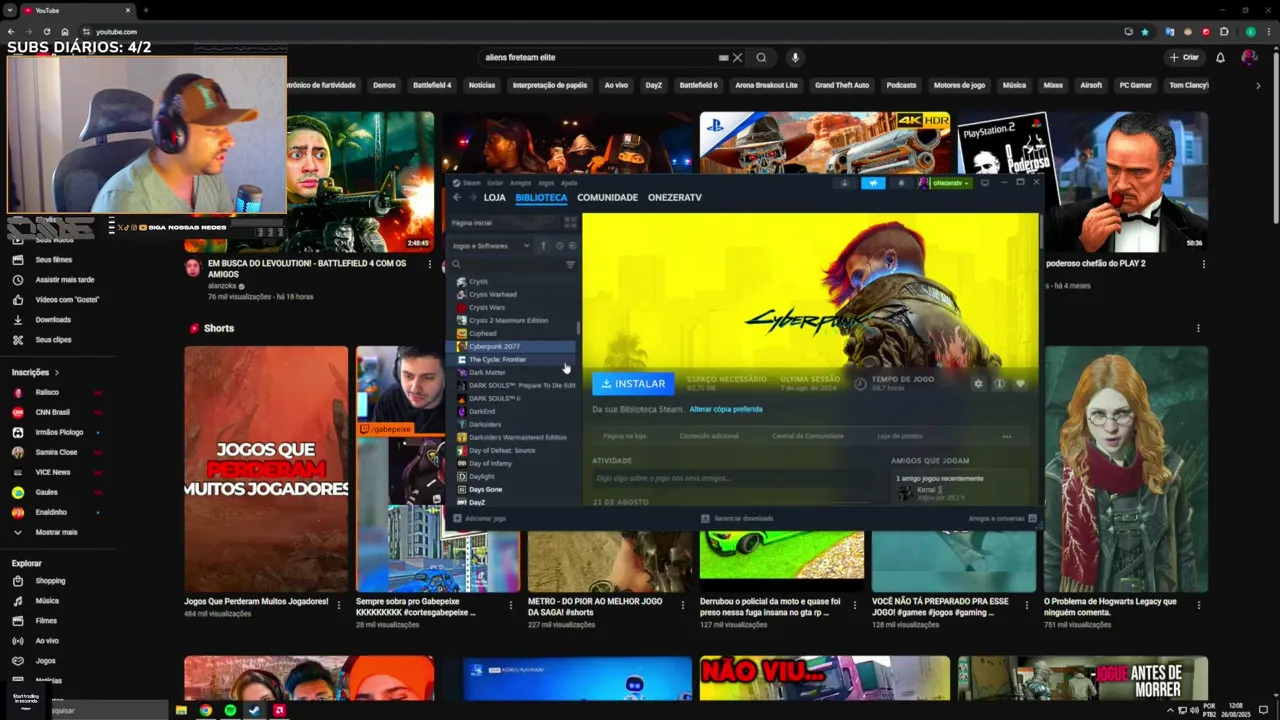Image resolution: width=1280 pixels, height=720 pixels.
Task: Click the ready-to-play icon in library filters
Action: coord(572,245)
